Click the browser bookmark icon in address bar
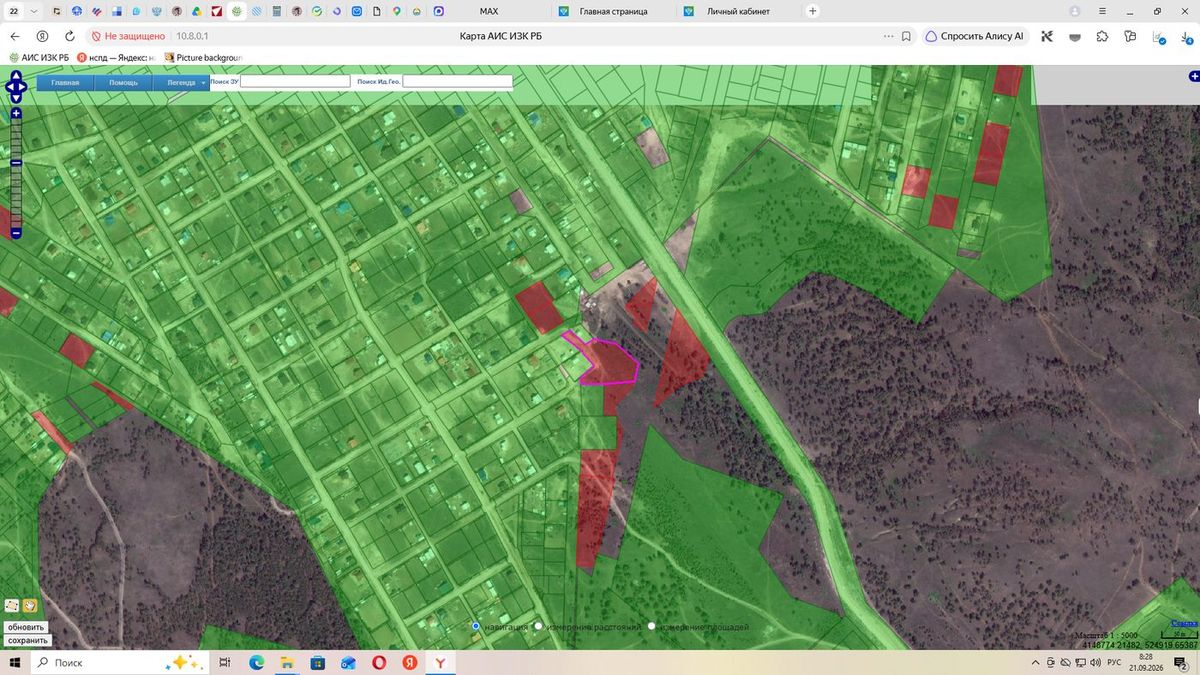 coord(906,36)
